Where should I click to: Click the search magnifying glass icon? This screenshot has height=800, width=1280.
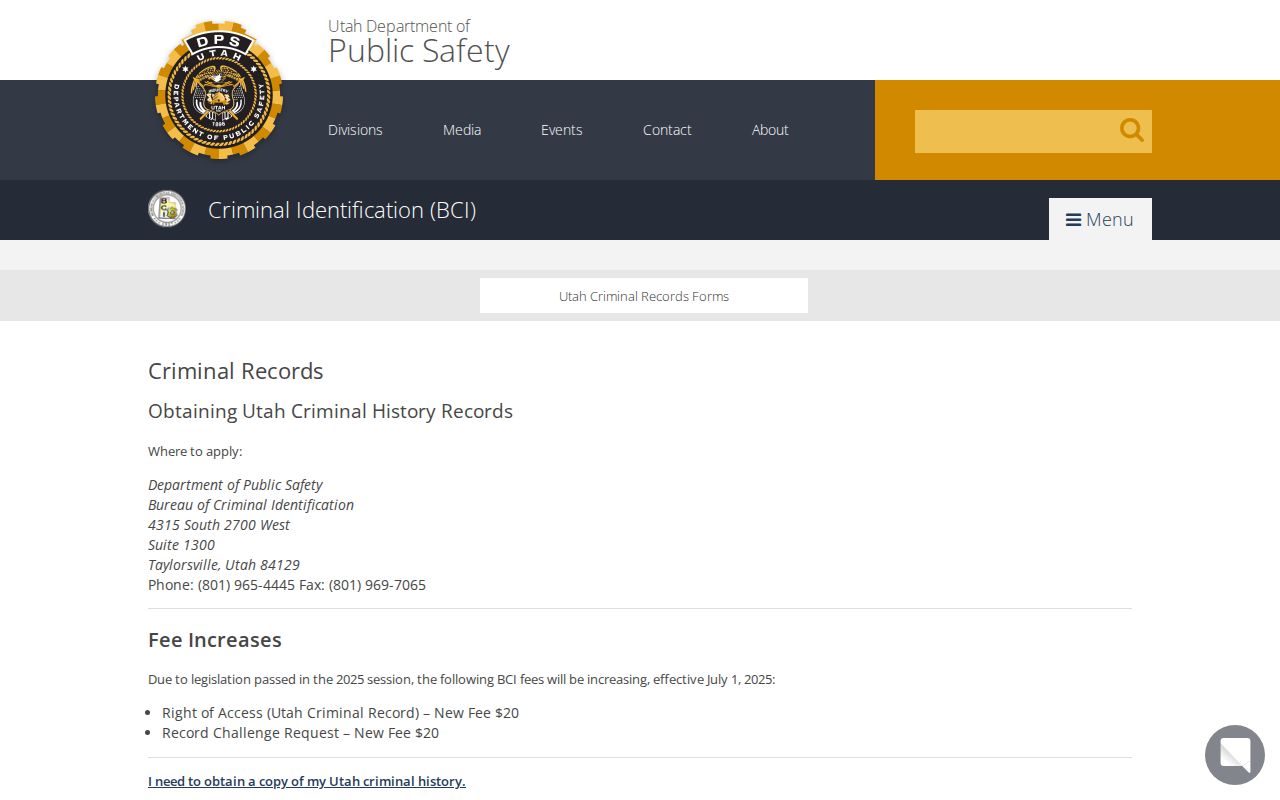[1131, 130]
